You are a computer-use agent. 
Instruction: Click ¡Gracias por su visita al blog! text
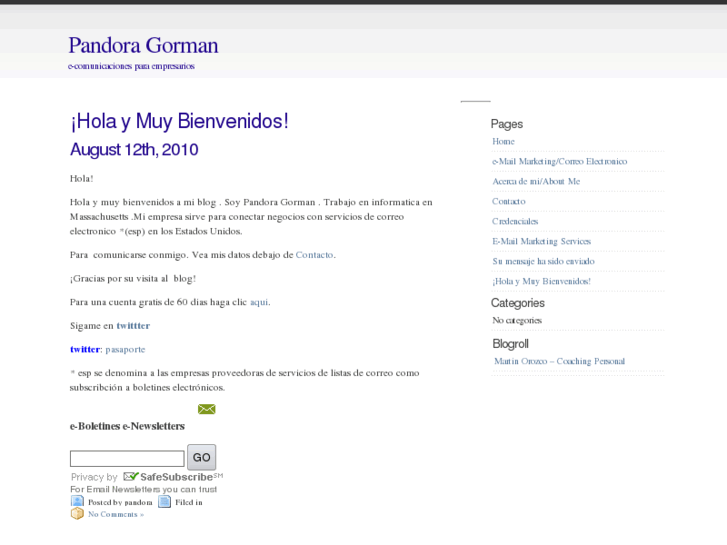(x=133, y=278)
